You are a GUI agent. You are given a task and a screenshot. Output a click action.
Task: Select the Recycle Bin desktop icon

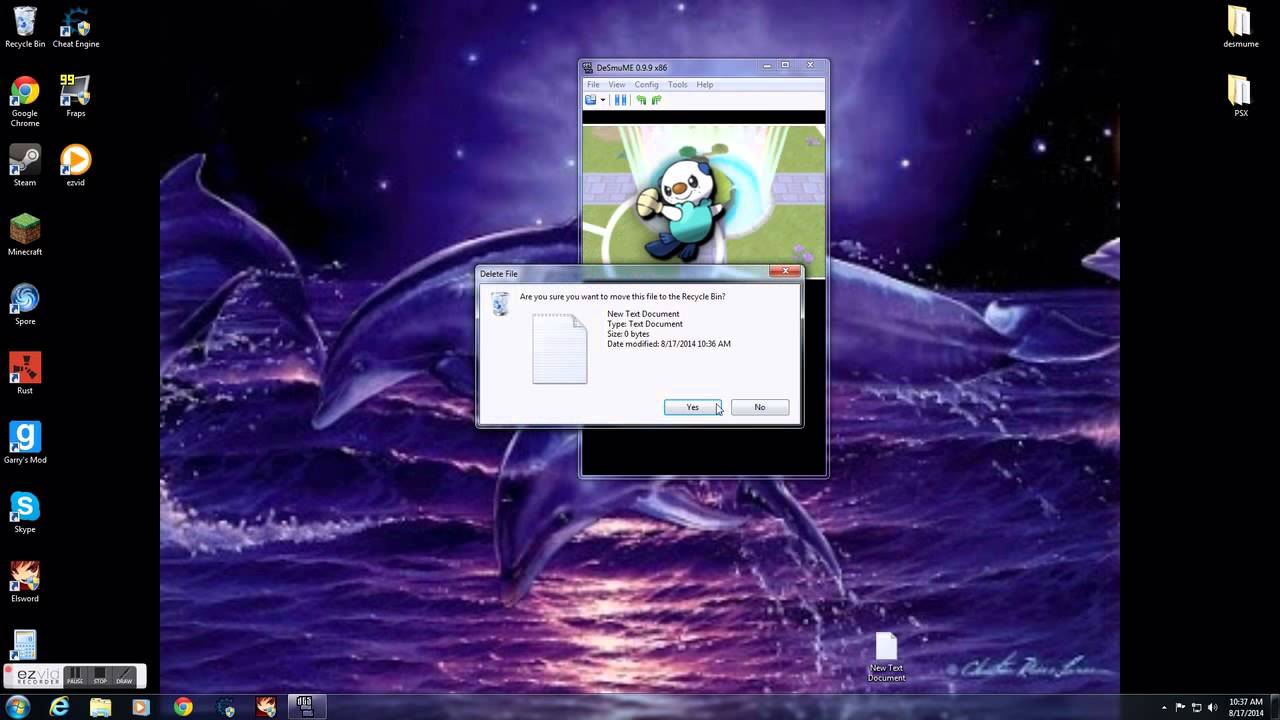tap(25, 27)
